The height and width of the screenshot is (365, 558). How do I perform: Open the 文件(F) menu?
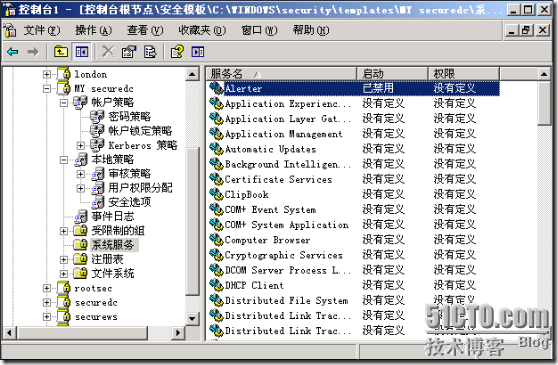(x=42, y=31)
